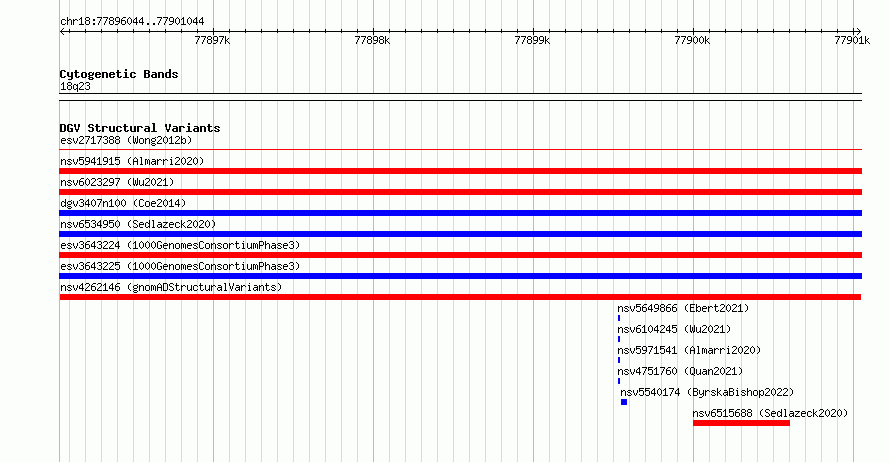Click small blue marker under nsv4751760
The height and width of the screenshot is (462, 890).
pyautogui.click(x=619, y=381)
